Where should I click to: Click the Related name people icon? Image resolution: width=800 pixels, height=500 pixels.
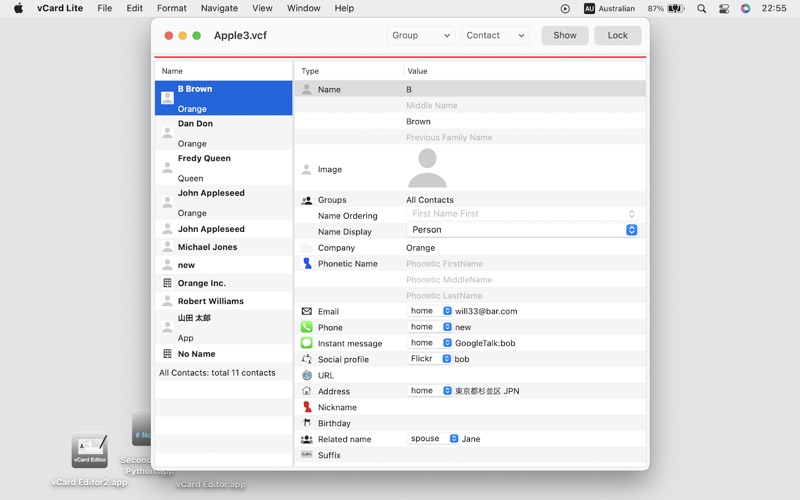pos(307,439)
